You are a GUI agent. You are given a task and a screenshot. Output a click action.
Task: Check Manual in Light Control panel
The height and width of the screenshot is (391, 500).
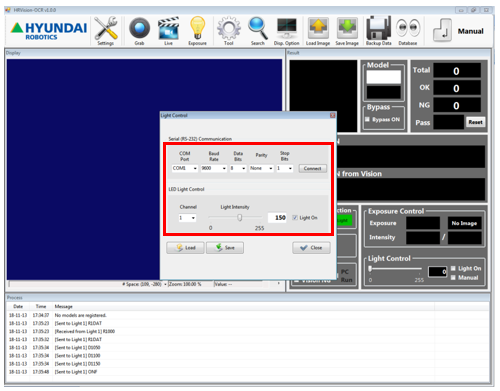click(x=453, y=277)
